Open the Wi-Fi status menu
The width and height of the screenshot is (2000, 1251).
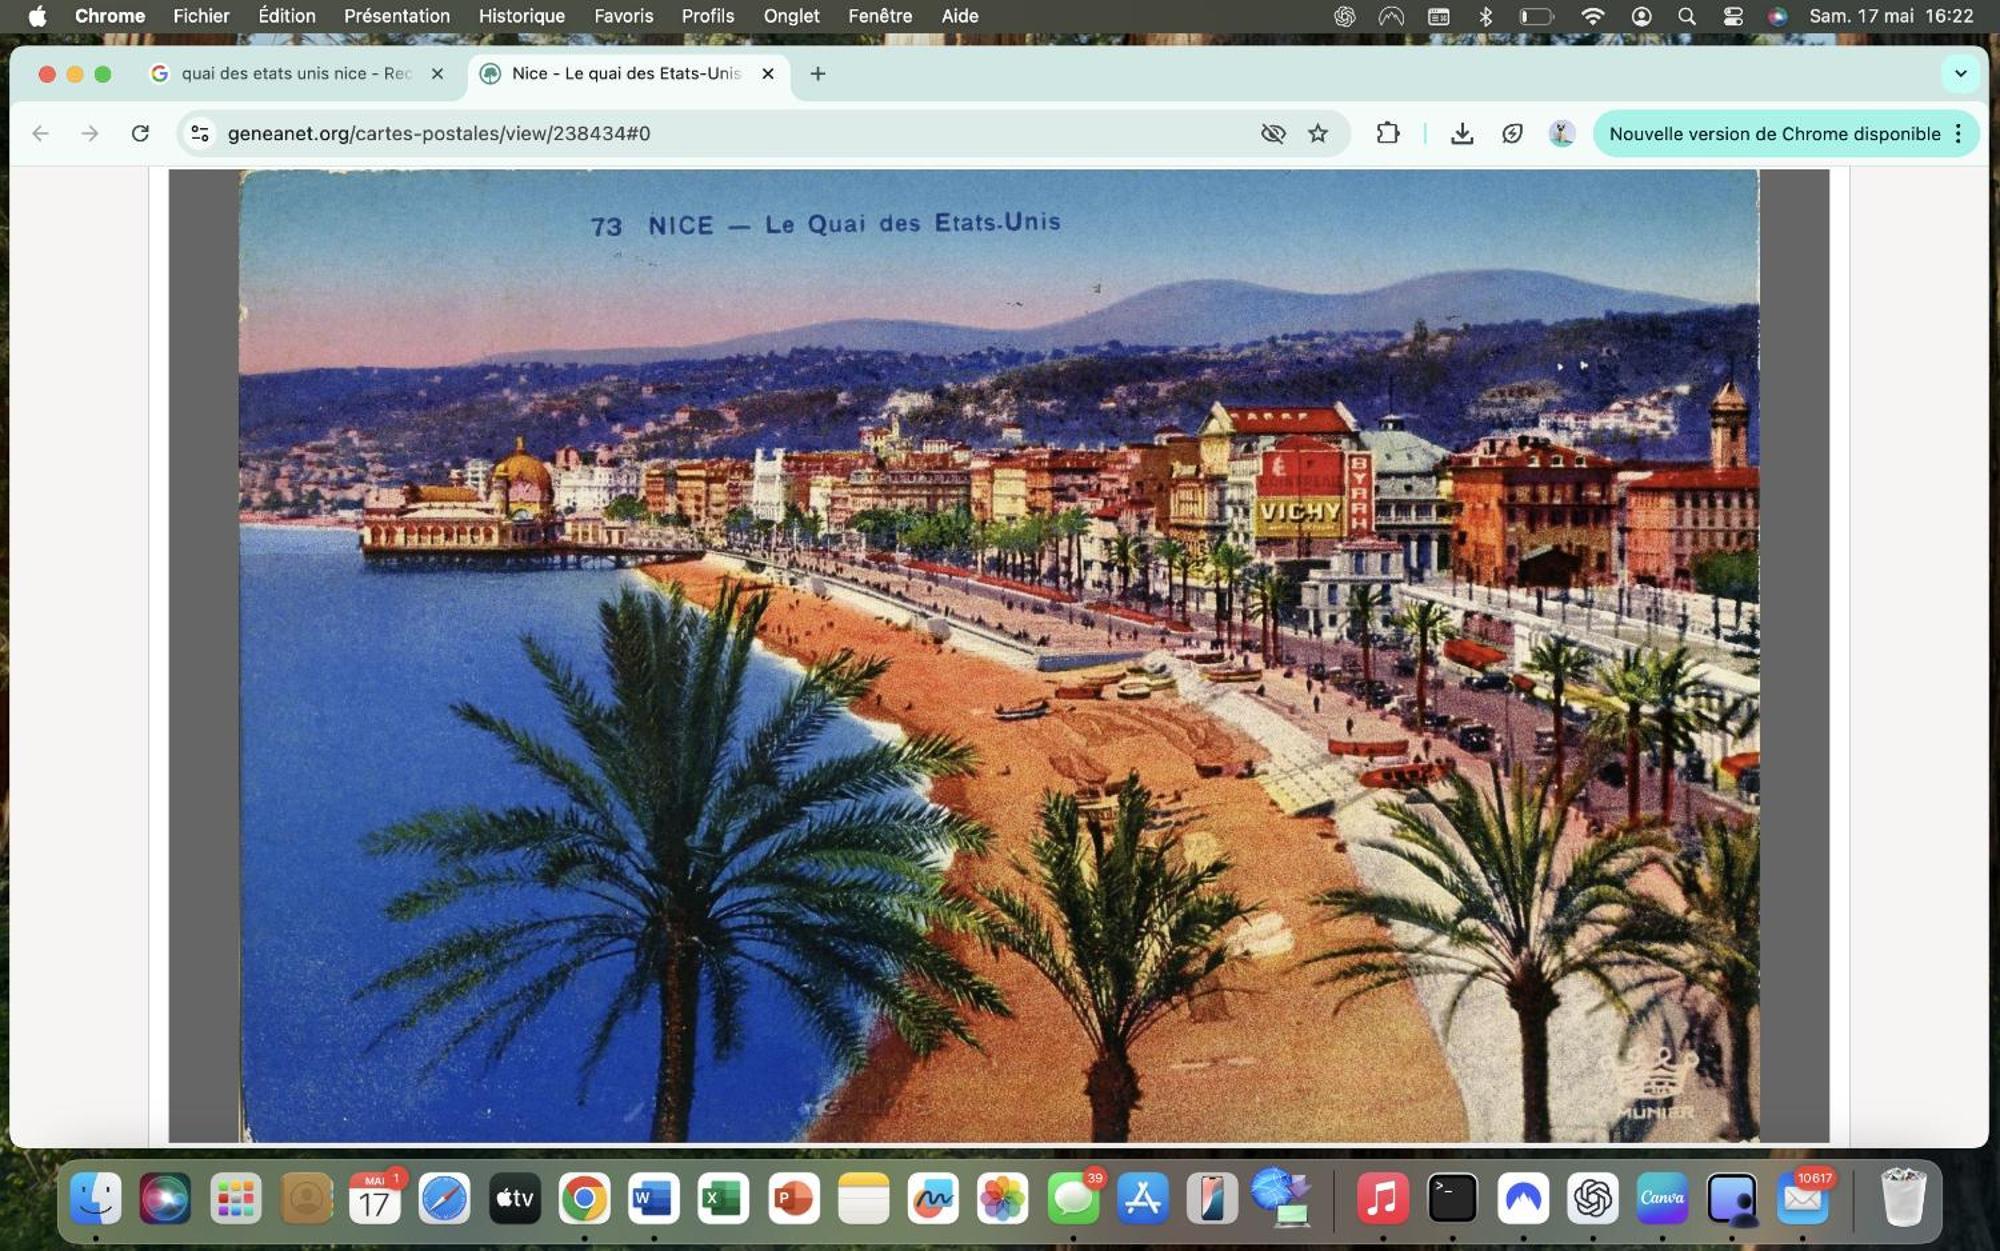[x=1592, y=16]
